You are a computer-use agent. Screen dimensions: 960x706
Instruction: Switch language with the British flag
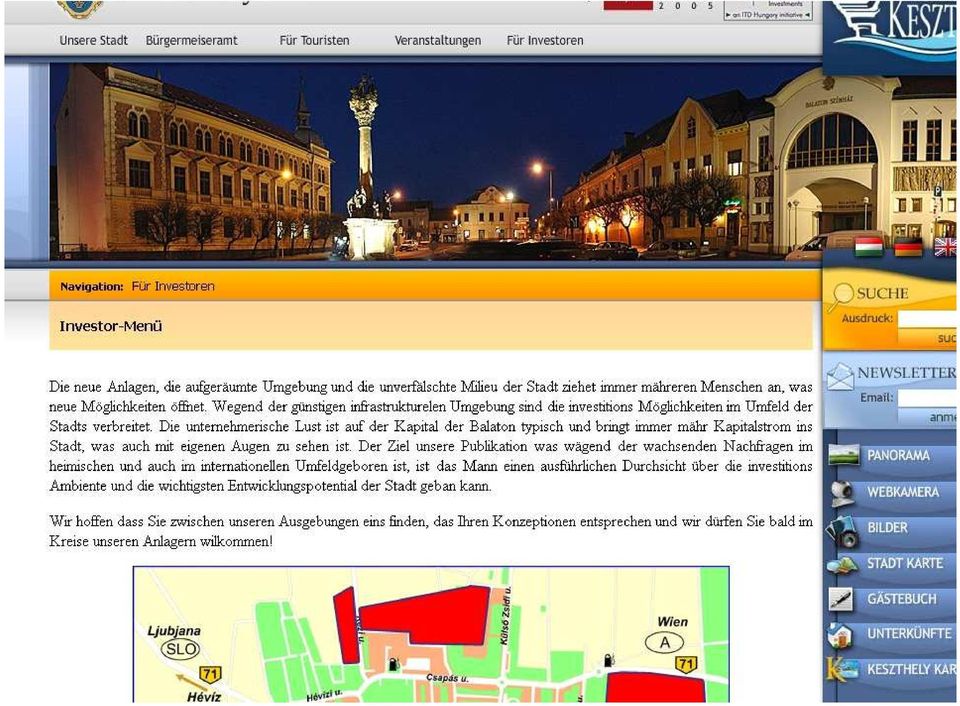[x=945, y=247]
